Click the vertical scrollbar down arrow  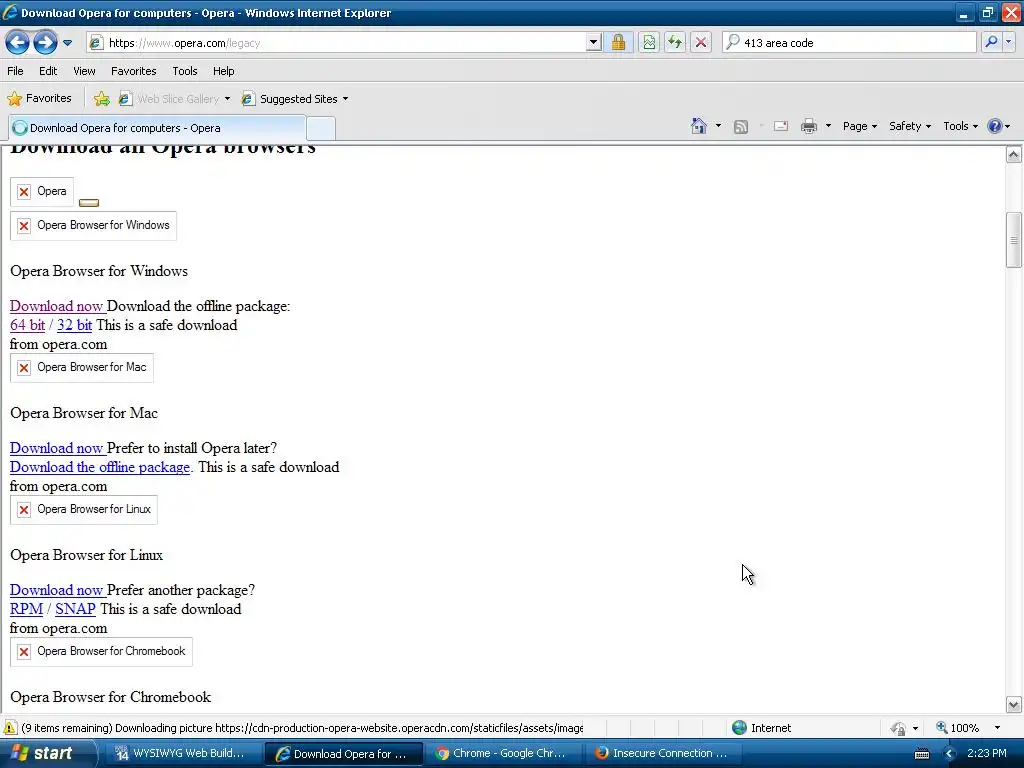pos(1014,705)
